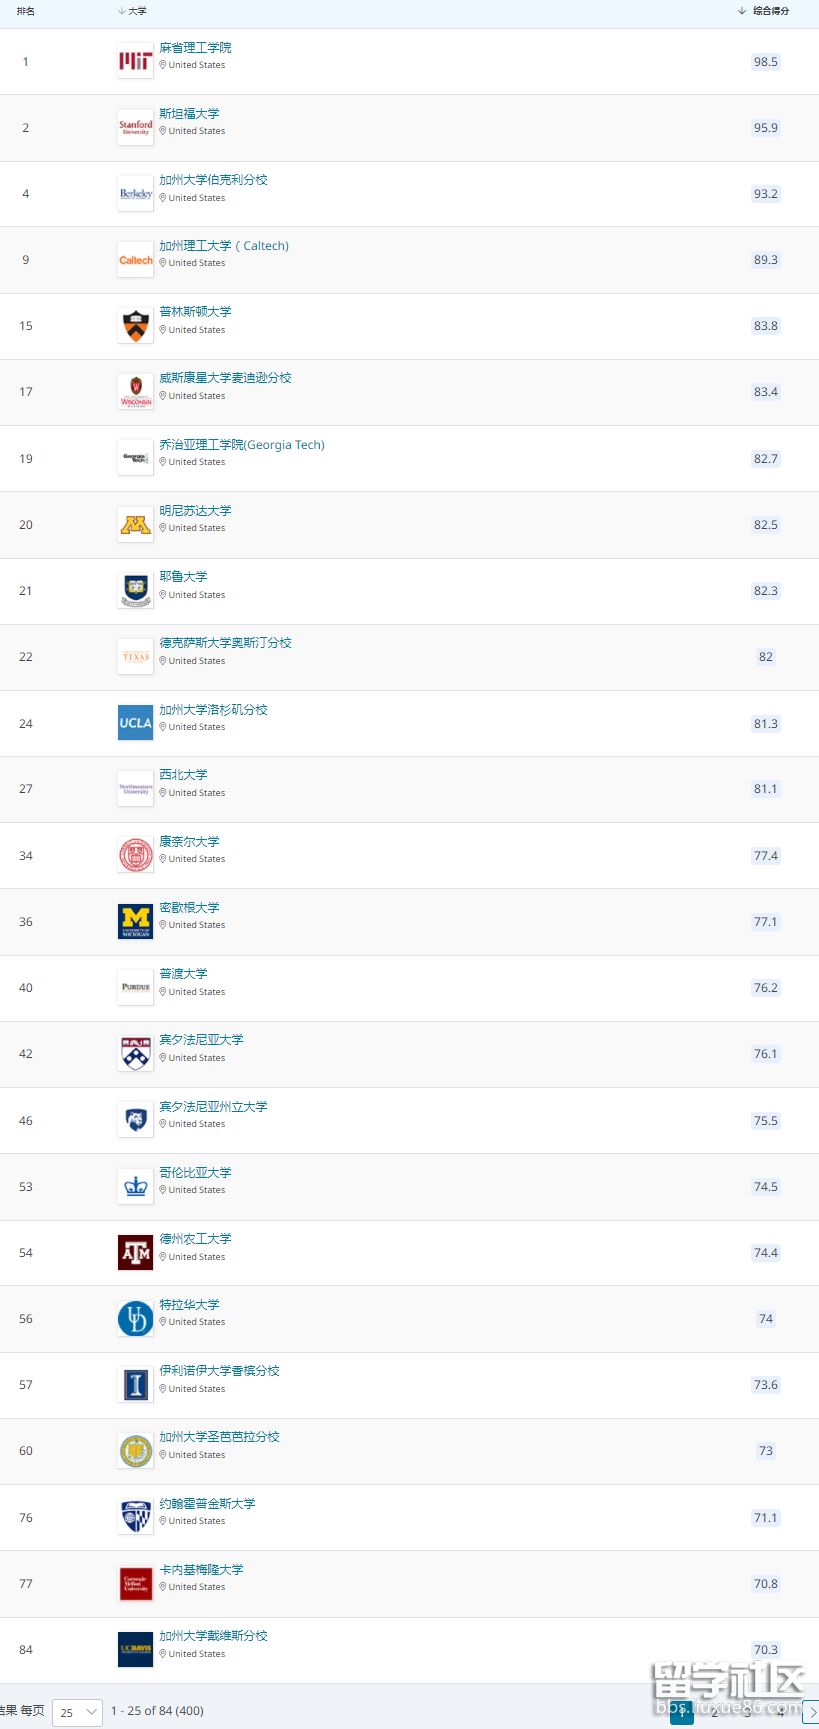Click the Texas A&M logo
Image resolution: width=819 pixels, height=1729 pixels.
coord(135,1252)
